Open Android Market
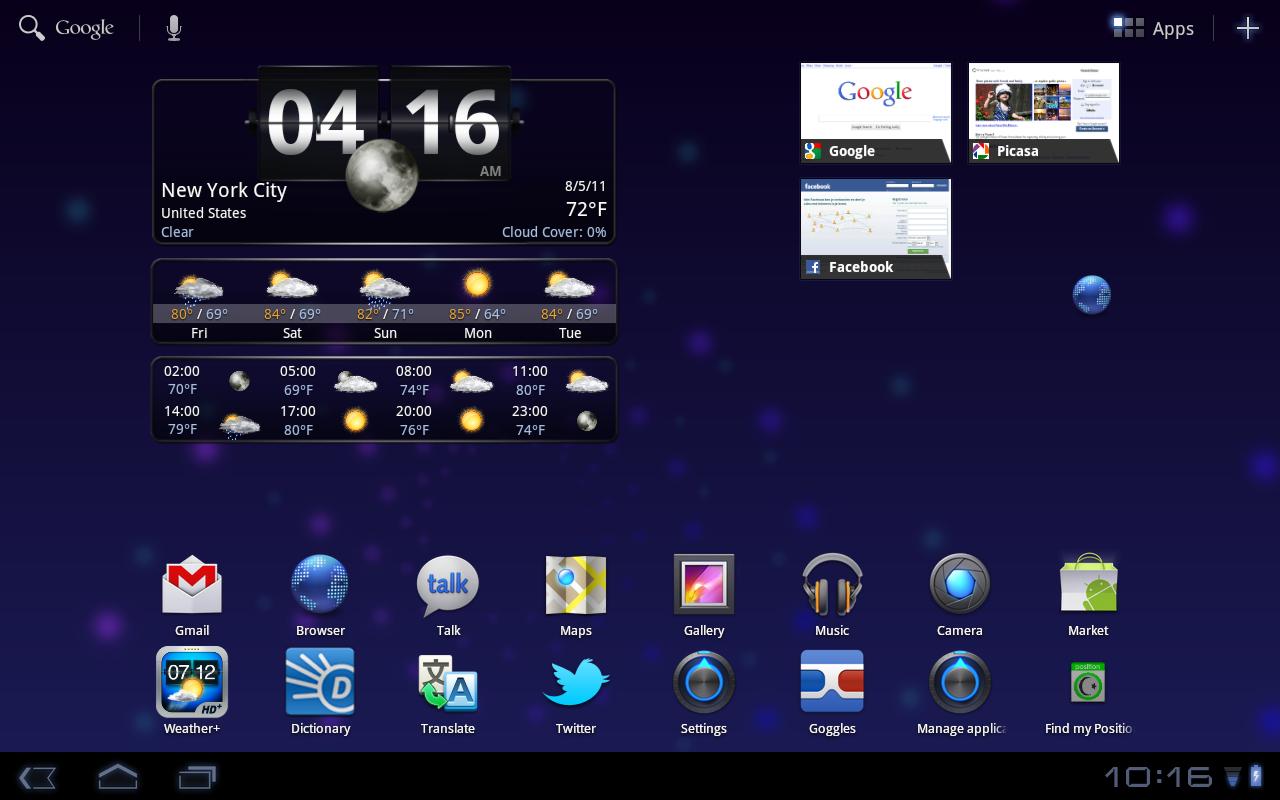This screenshot has height=800, width=1280. [x=1088, y=596]
